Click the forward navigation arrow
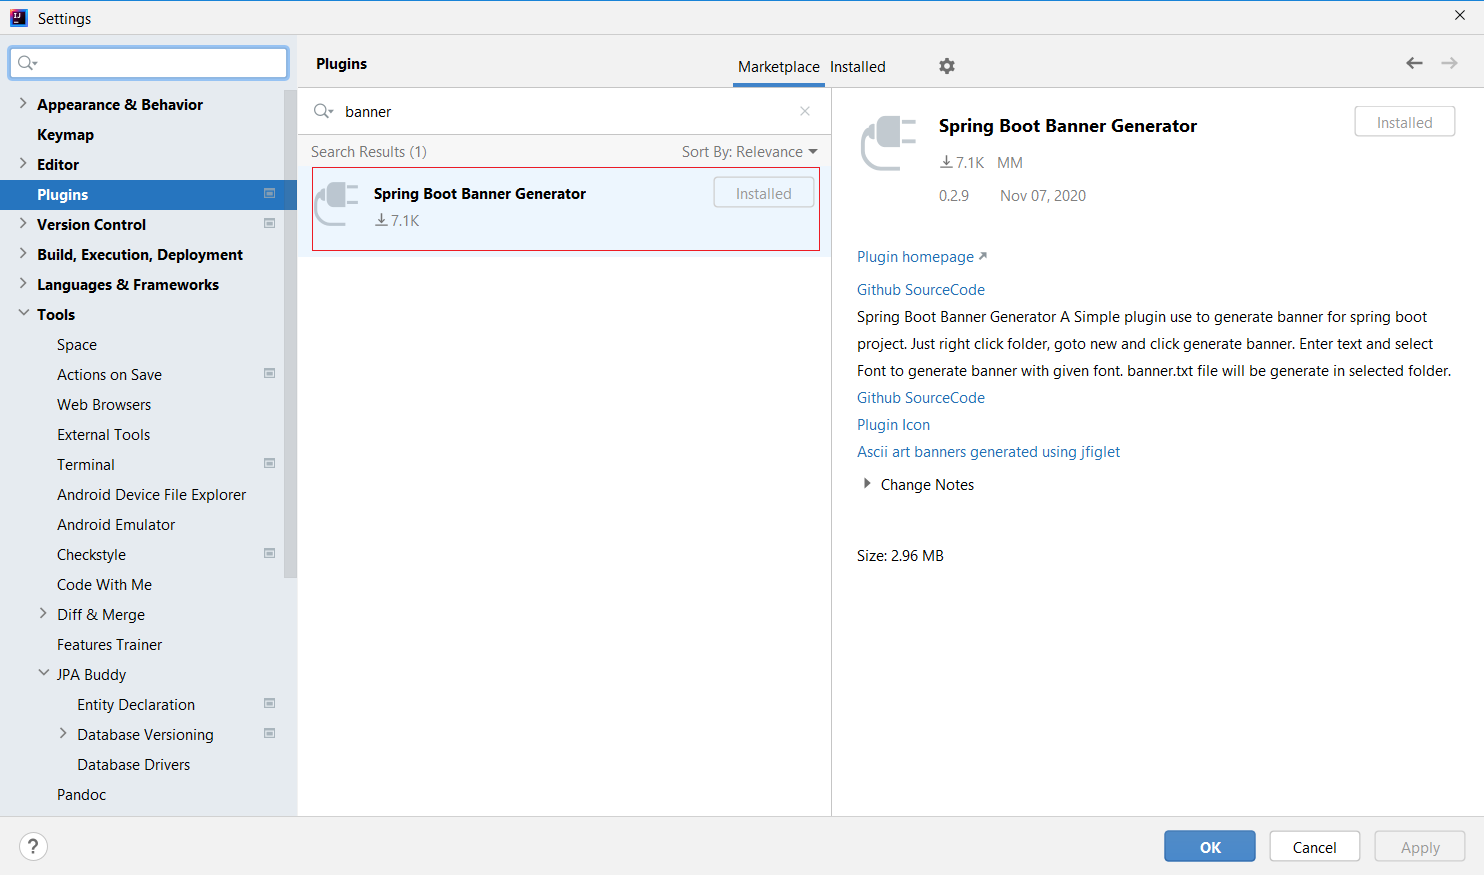Screen dimensions: 1484x875 pyautogui.click(x=1449, y=63)
